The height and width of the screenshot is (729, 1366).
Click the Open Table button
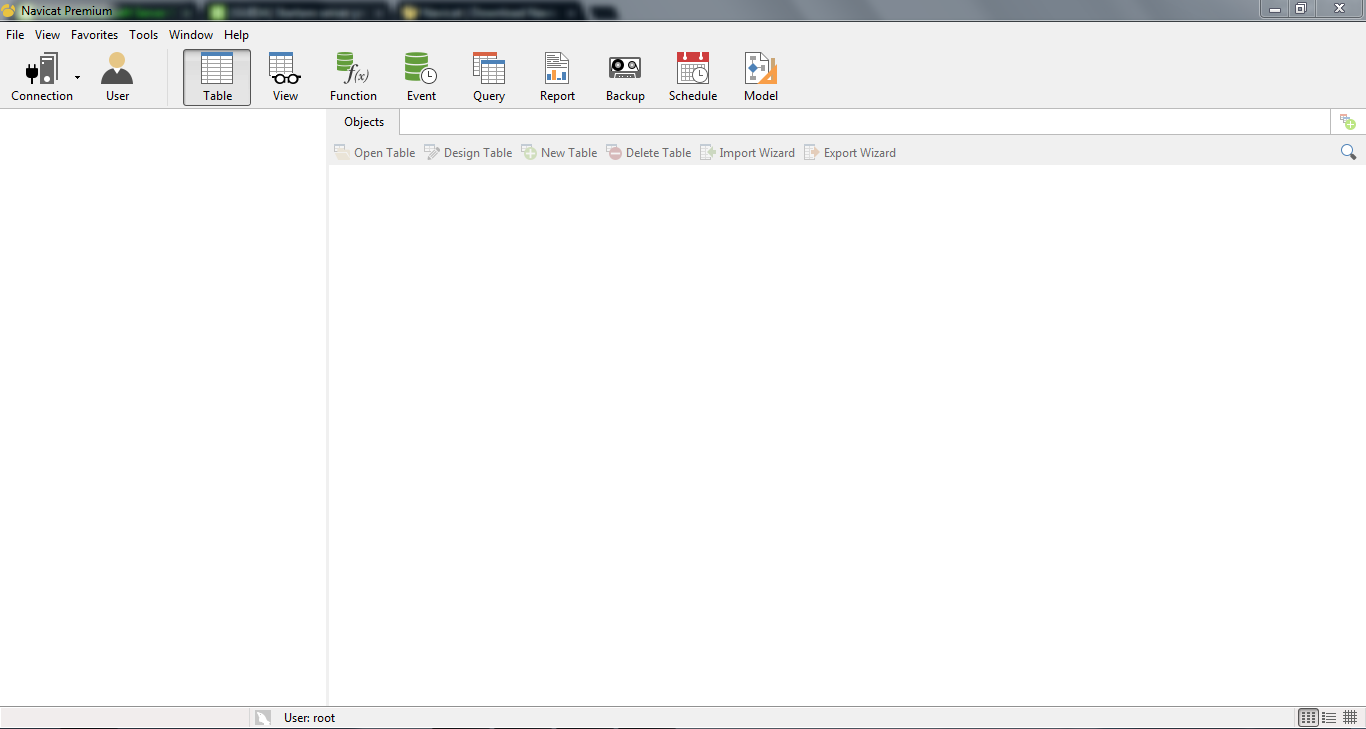374,153
